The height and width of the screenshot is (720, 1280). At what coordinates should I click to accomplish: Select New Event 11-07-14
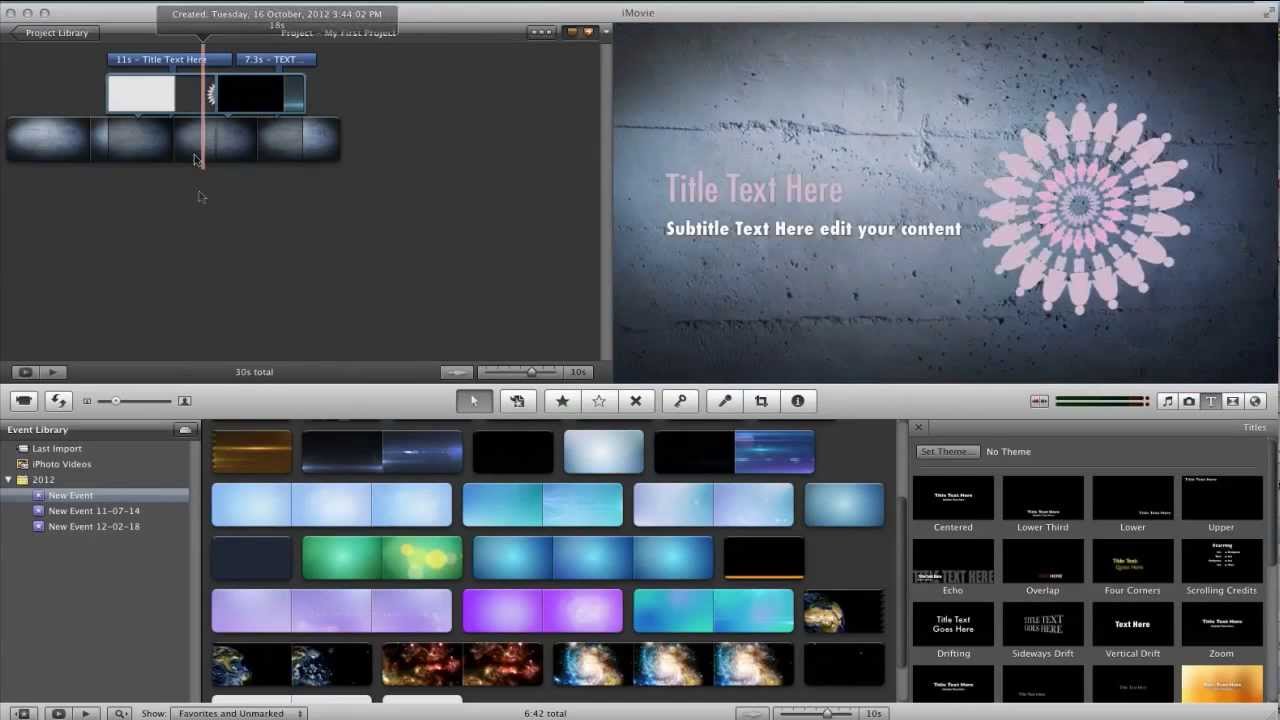click(94, 511)
